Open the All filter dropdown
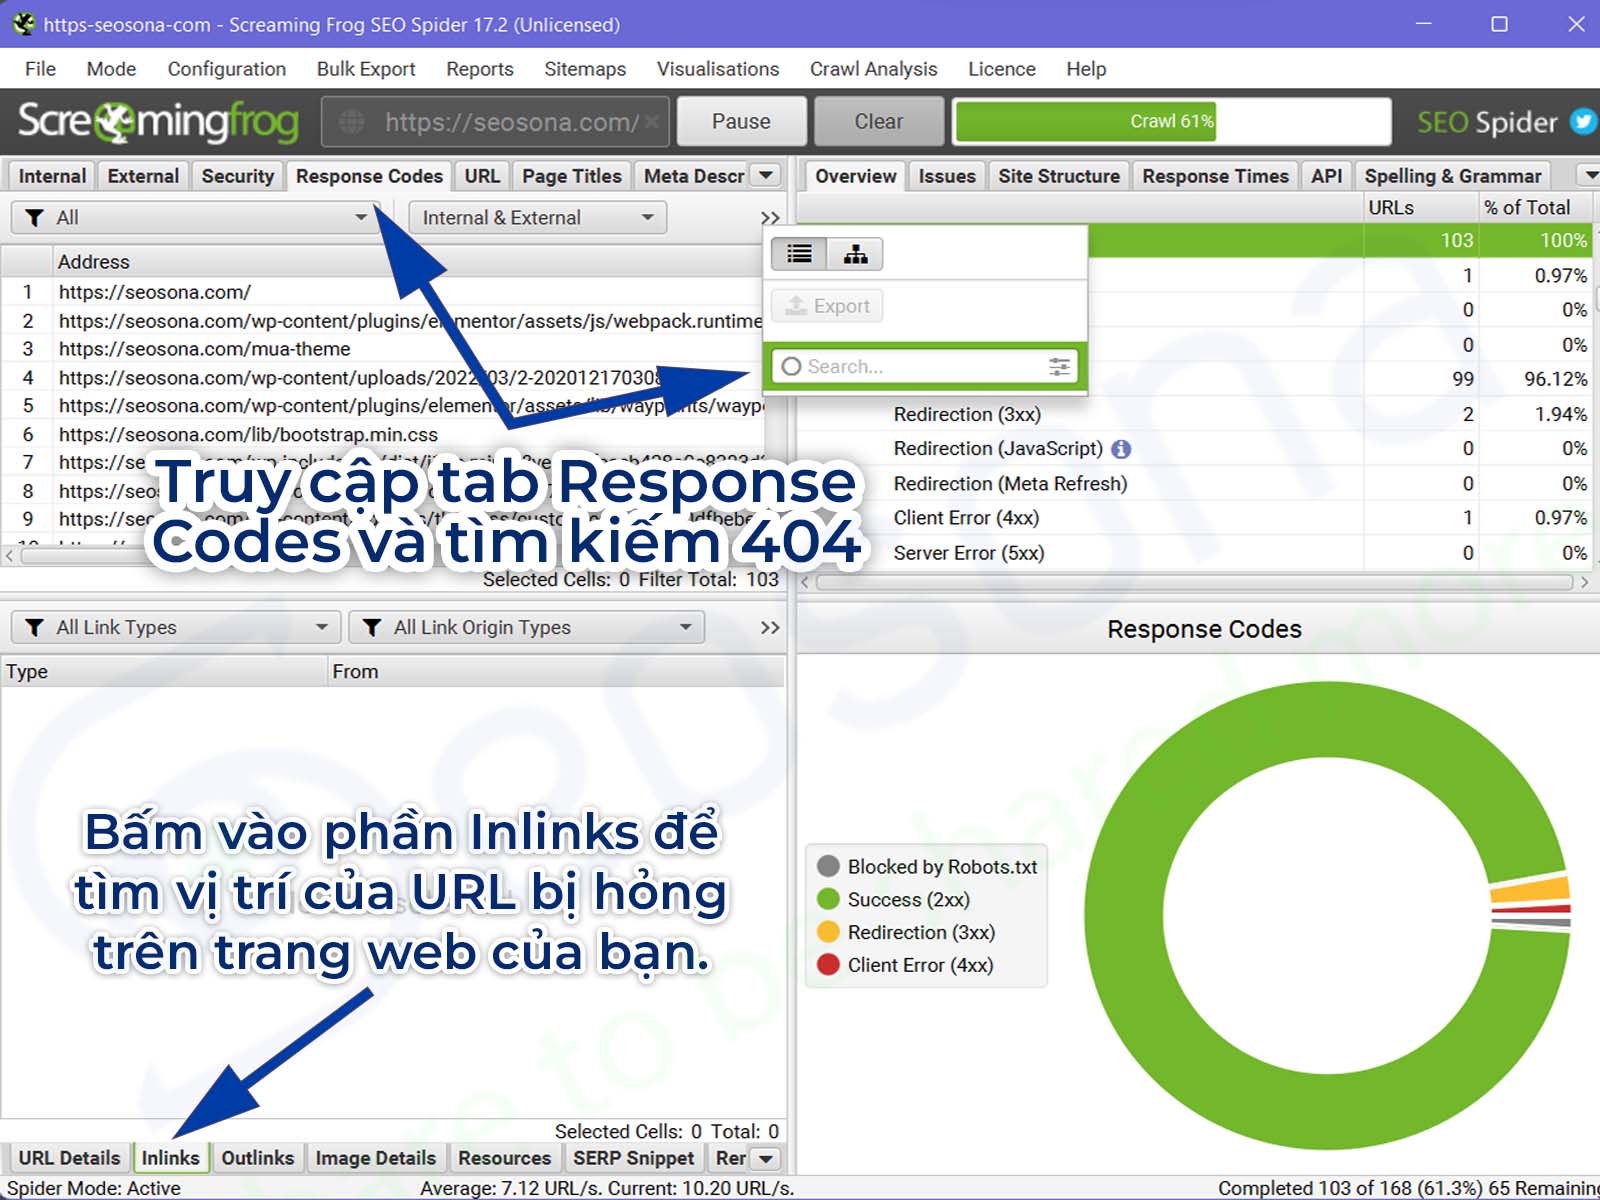 (195, 218)
